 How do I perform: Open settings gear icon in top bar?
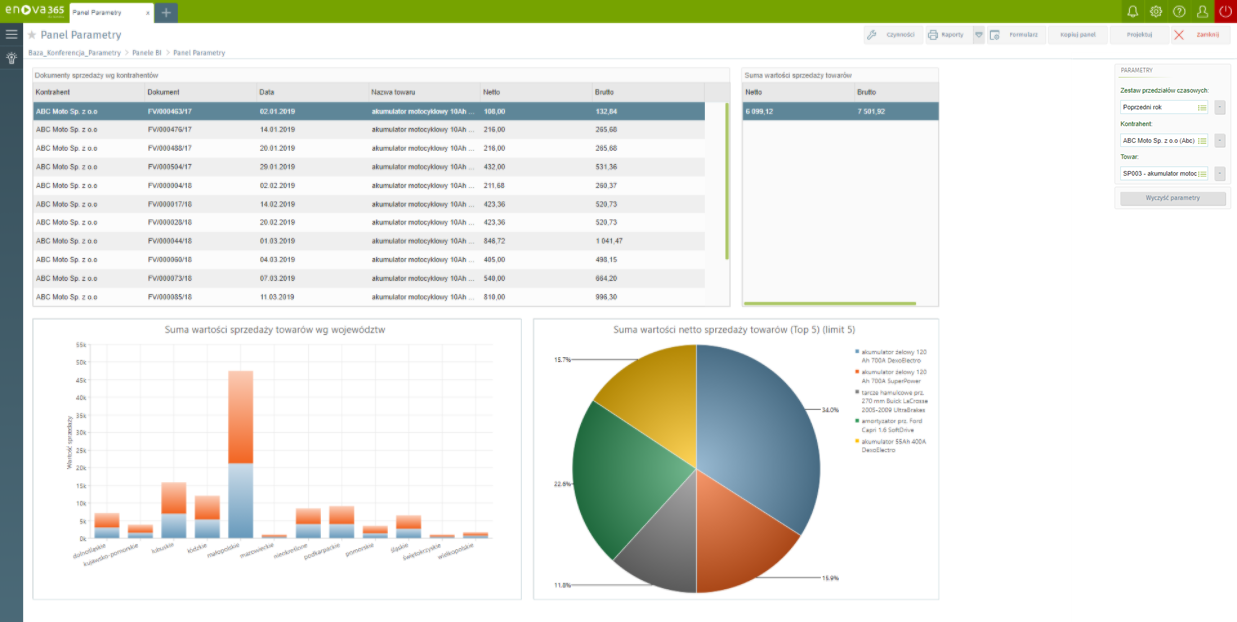click(x=1156, y=12)
